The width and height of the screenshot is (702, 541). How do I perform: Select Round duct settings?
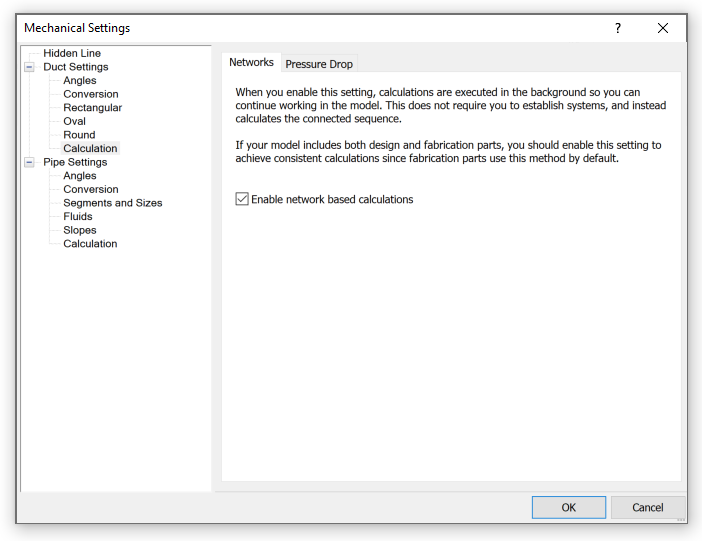pyautogui.click(x=79, y=135)
